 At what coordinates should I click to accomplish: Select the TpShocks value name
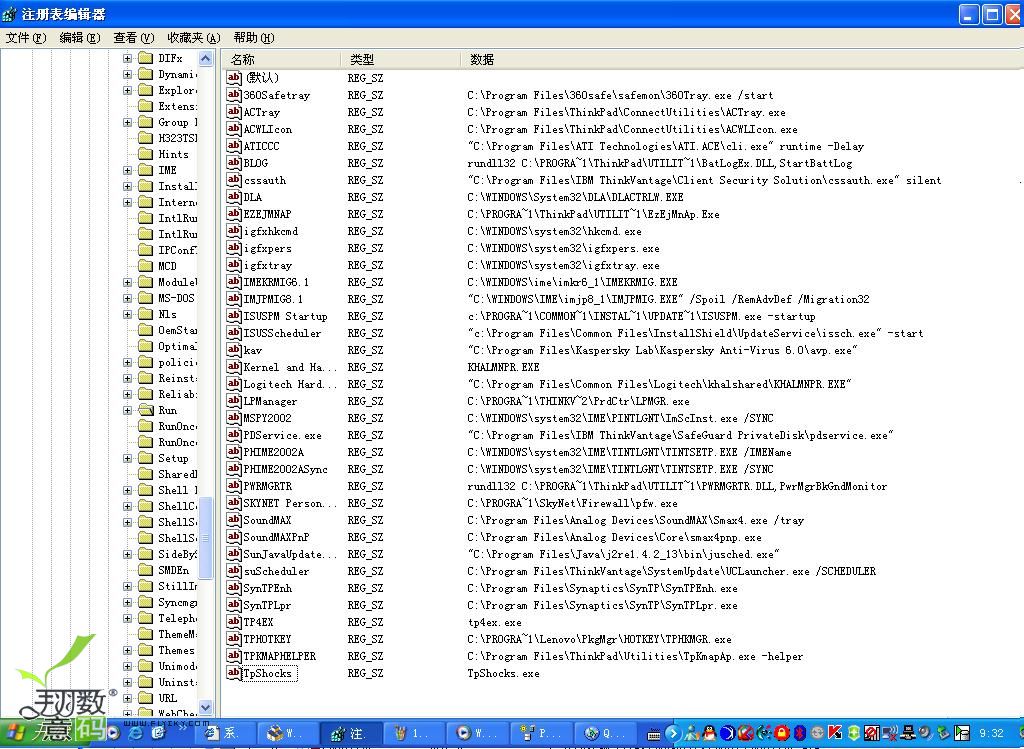(x=269, y=673)
